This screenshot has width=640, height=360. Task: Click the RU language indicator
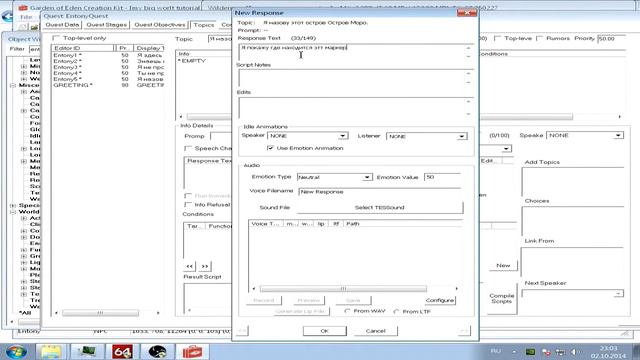[x=496, y=351]
